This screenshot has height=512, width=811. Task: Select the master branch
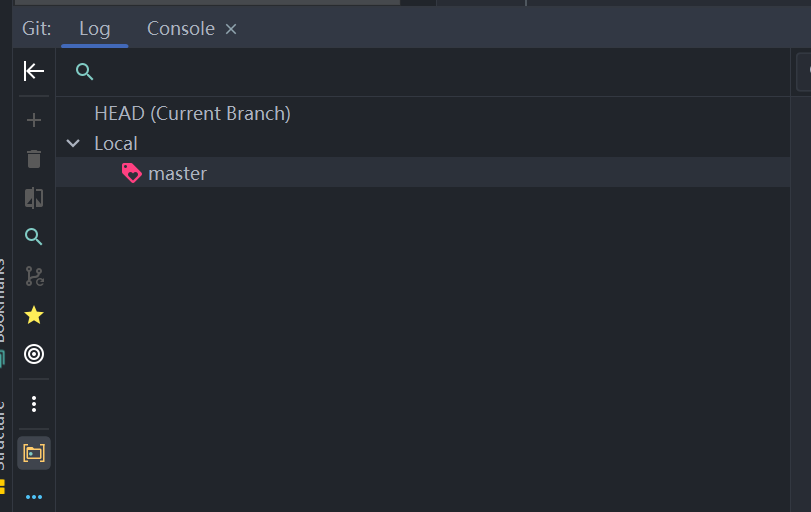177,173
